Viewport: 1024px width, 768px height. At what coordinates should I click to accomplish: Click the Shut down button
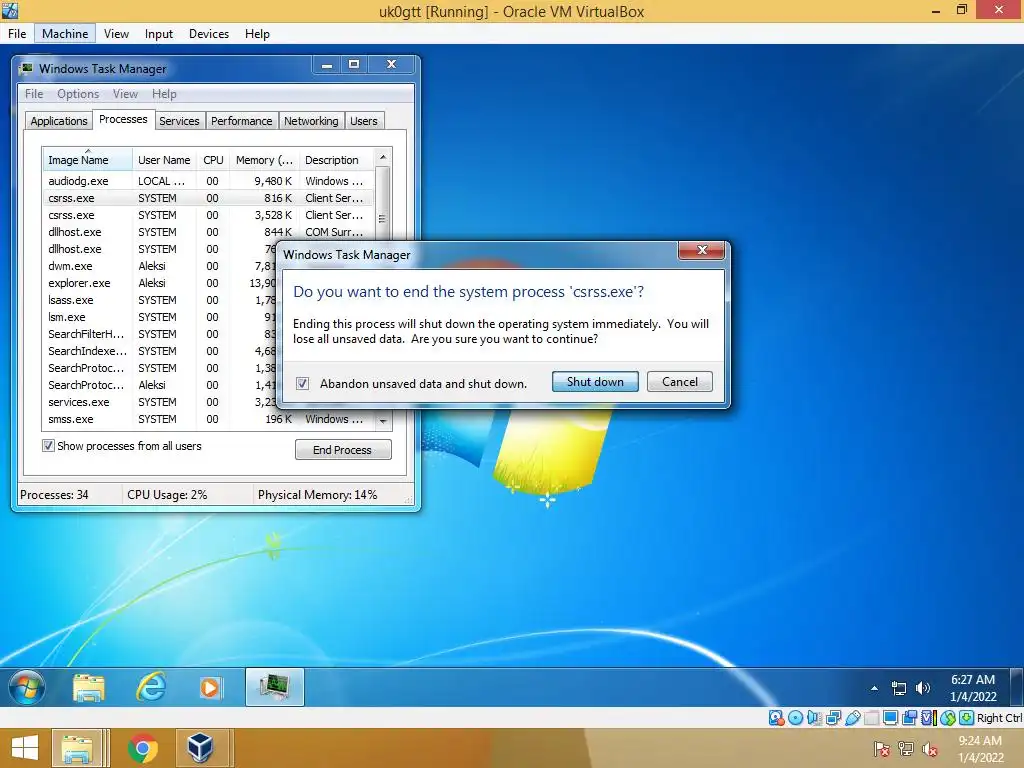coord(595,381)
